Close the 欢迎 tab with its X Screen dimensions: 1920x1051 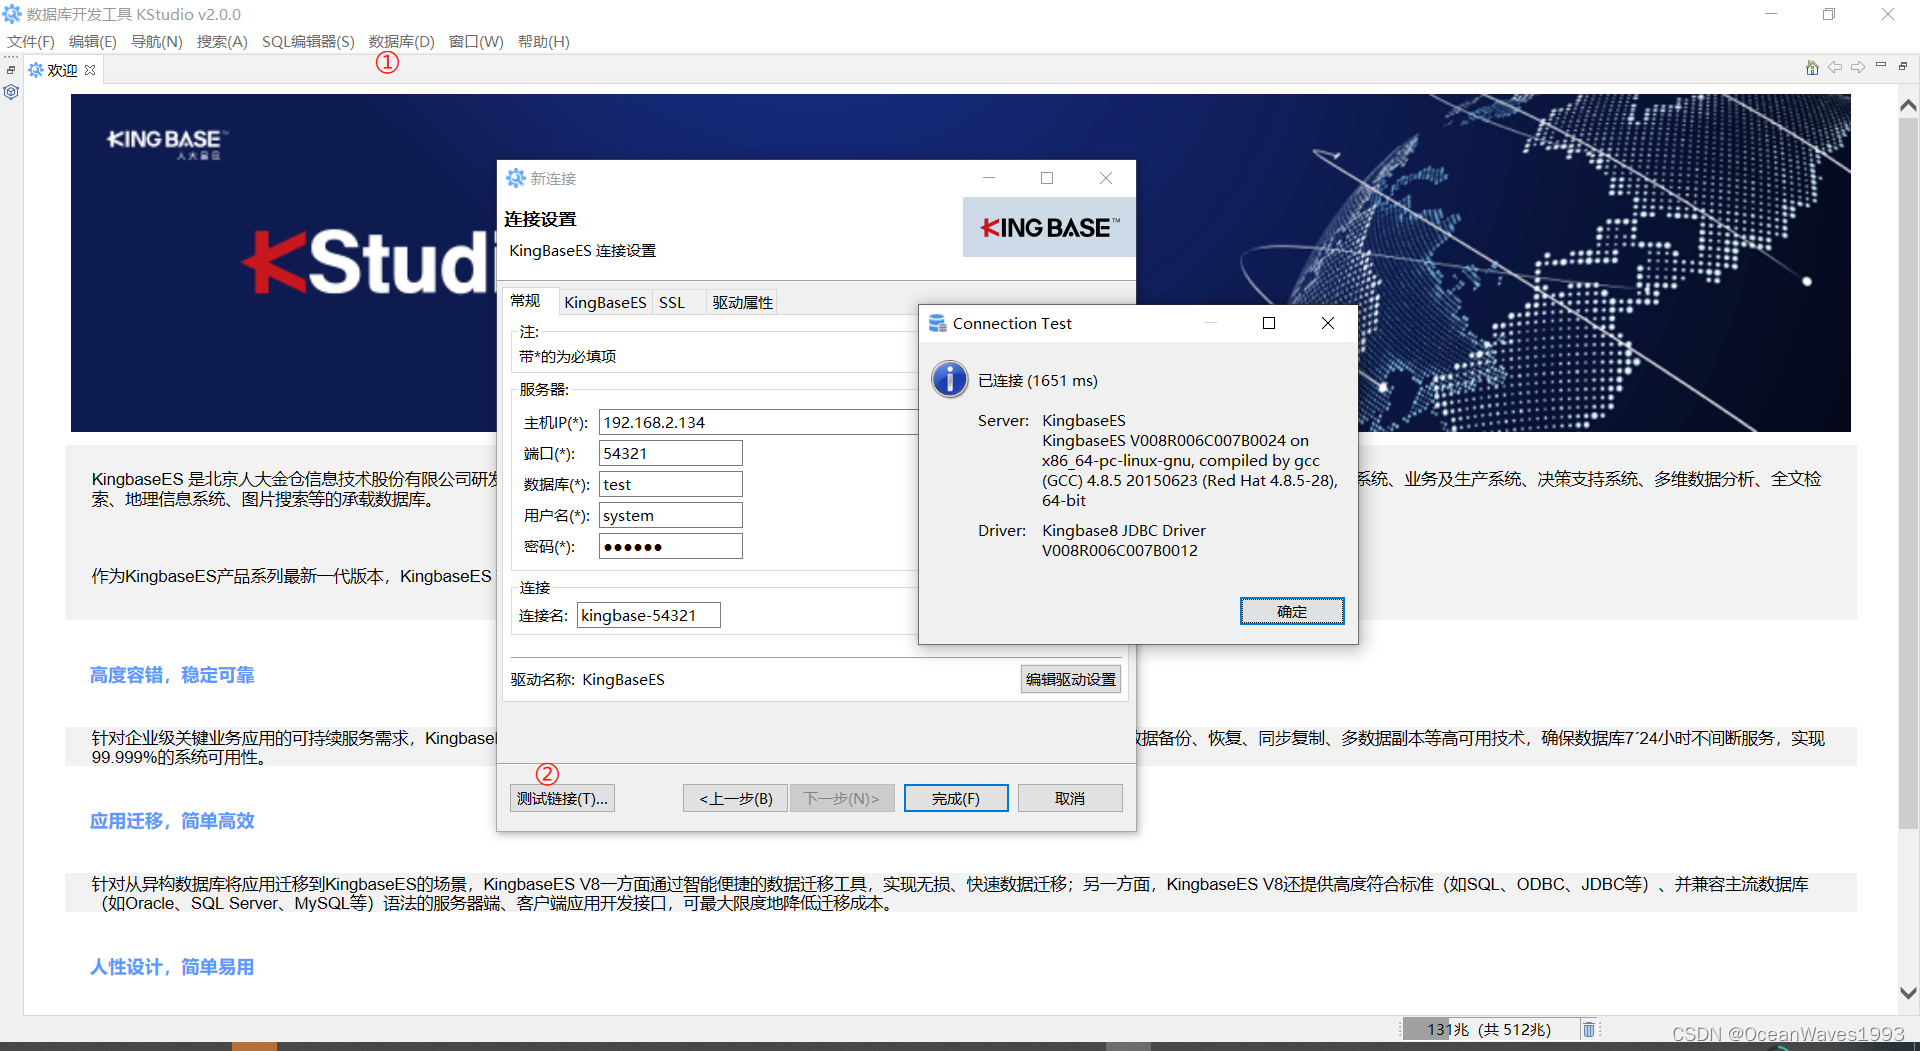pos(90,70)
